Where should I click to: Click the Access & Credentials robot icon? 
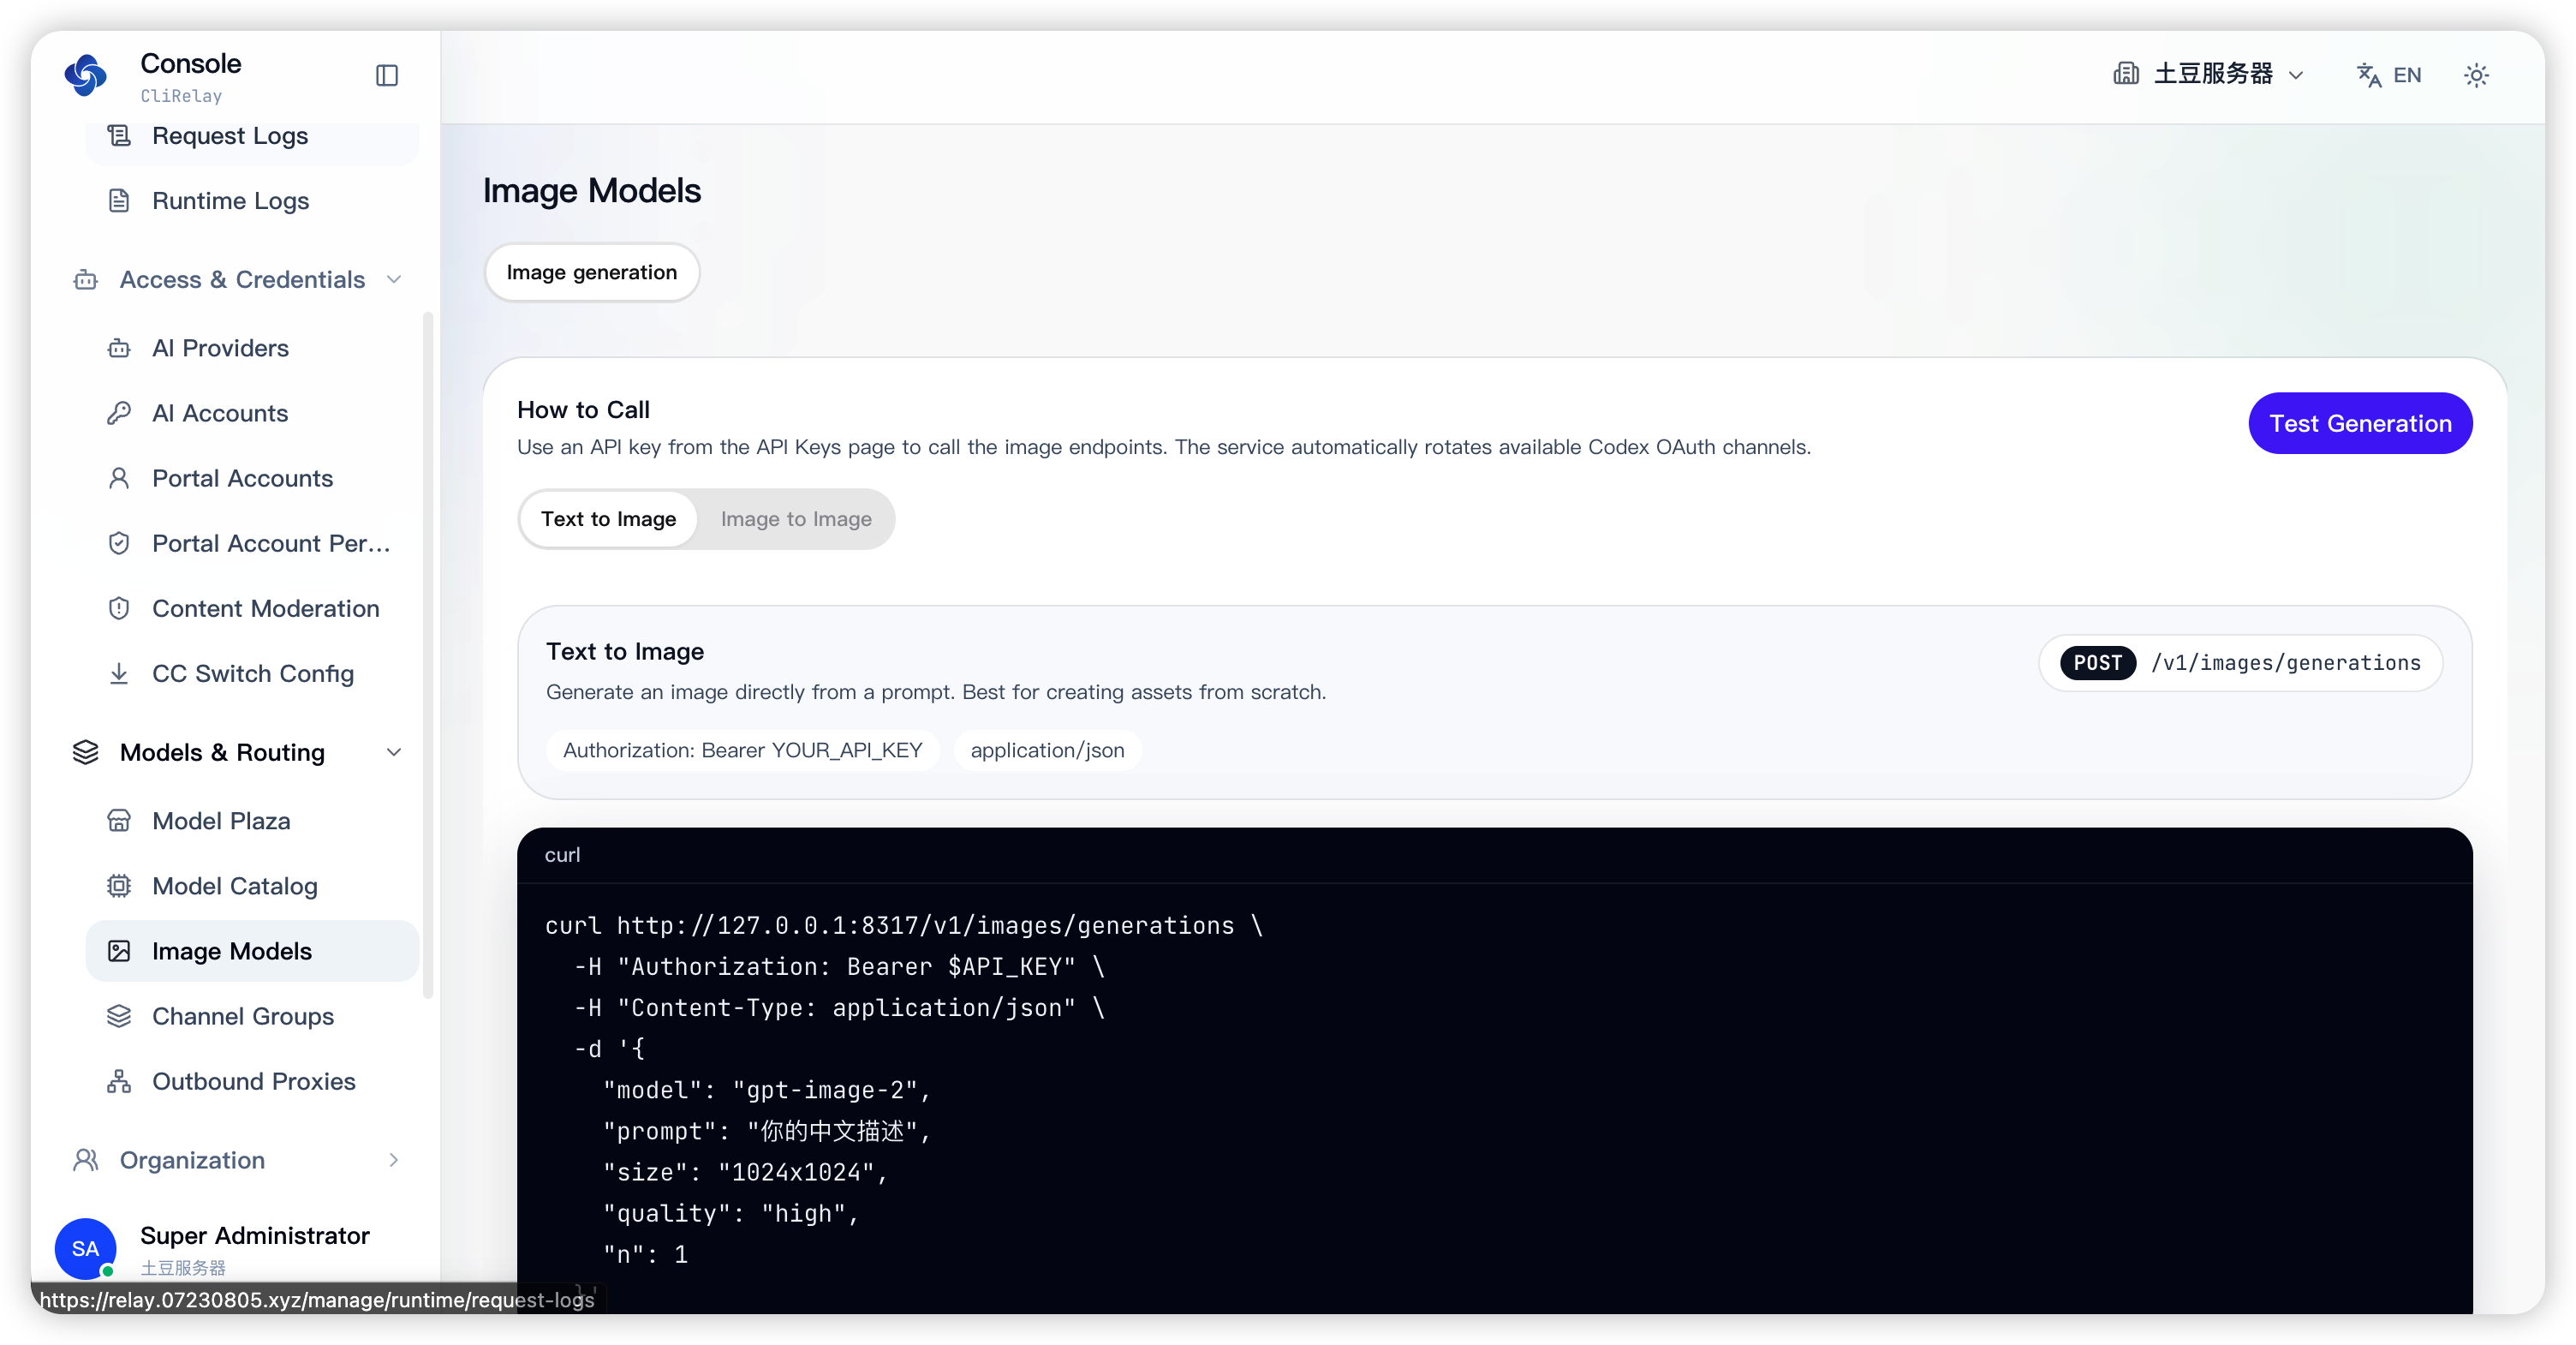click(86, 279)
